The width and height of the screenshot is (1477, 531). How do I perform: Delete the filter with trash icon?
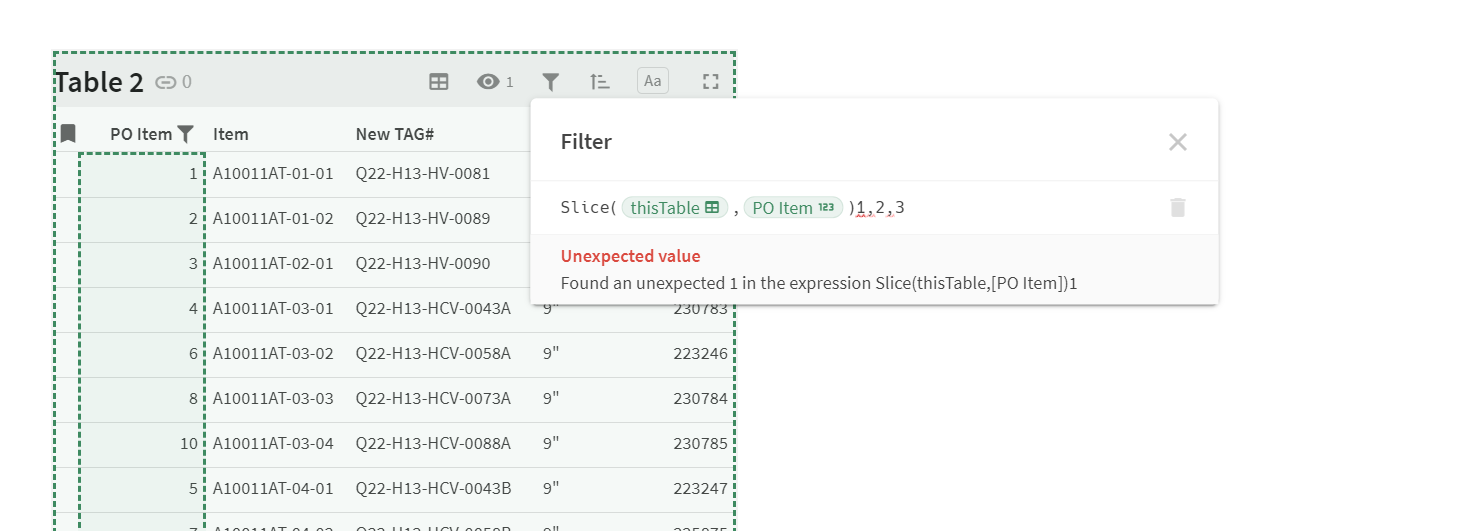tap(1178, 208)
